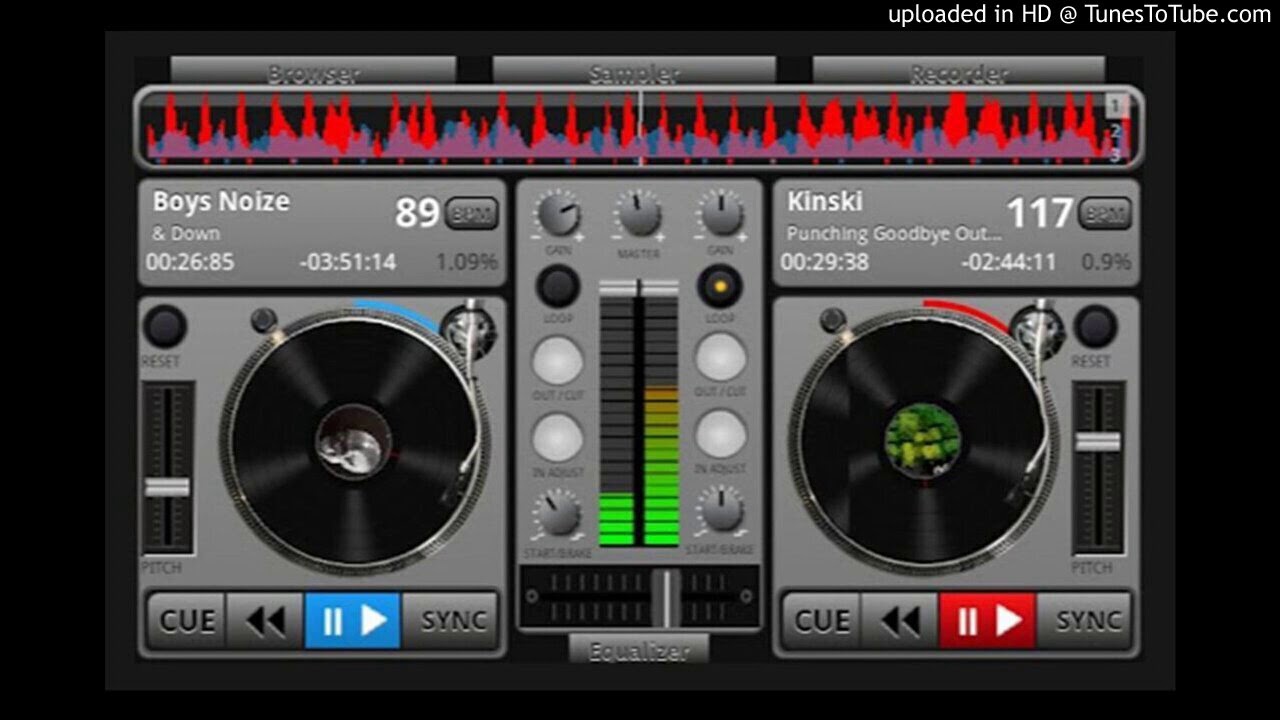Click the crossfader handle
This screenshot has width=1280, height=720.
point(666,597)
